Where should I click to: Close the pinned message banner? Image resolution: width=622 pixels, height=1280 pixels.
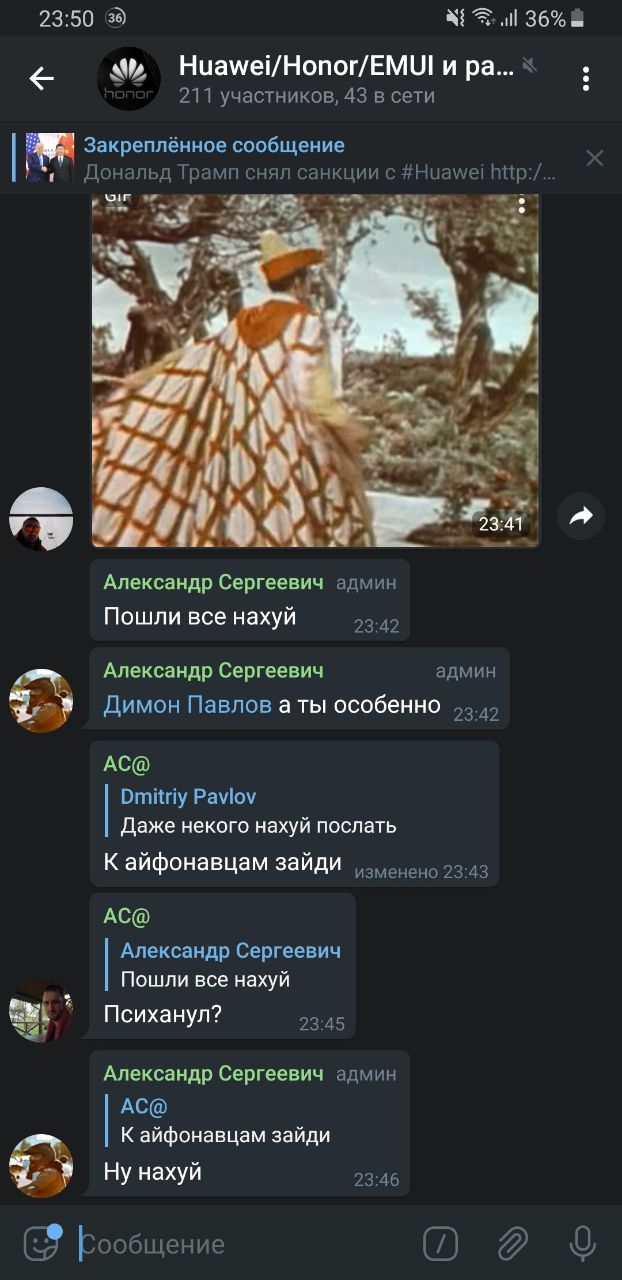tap(595, 158)
